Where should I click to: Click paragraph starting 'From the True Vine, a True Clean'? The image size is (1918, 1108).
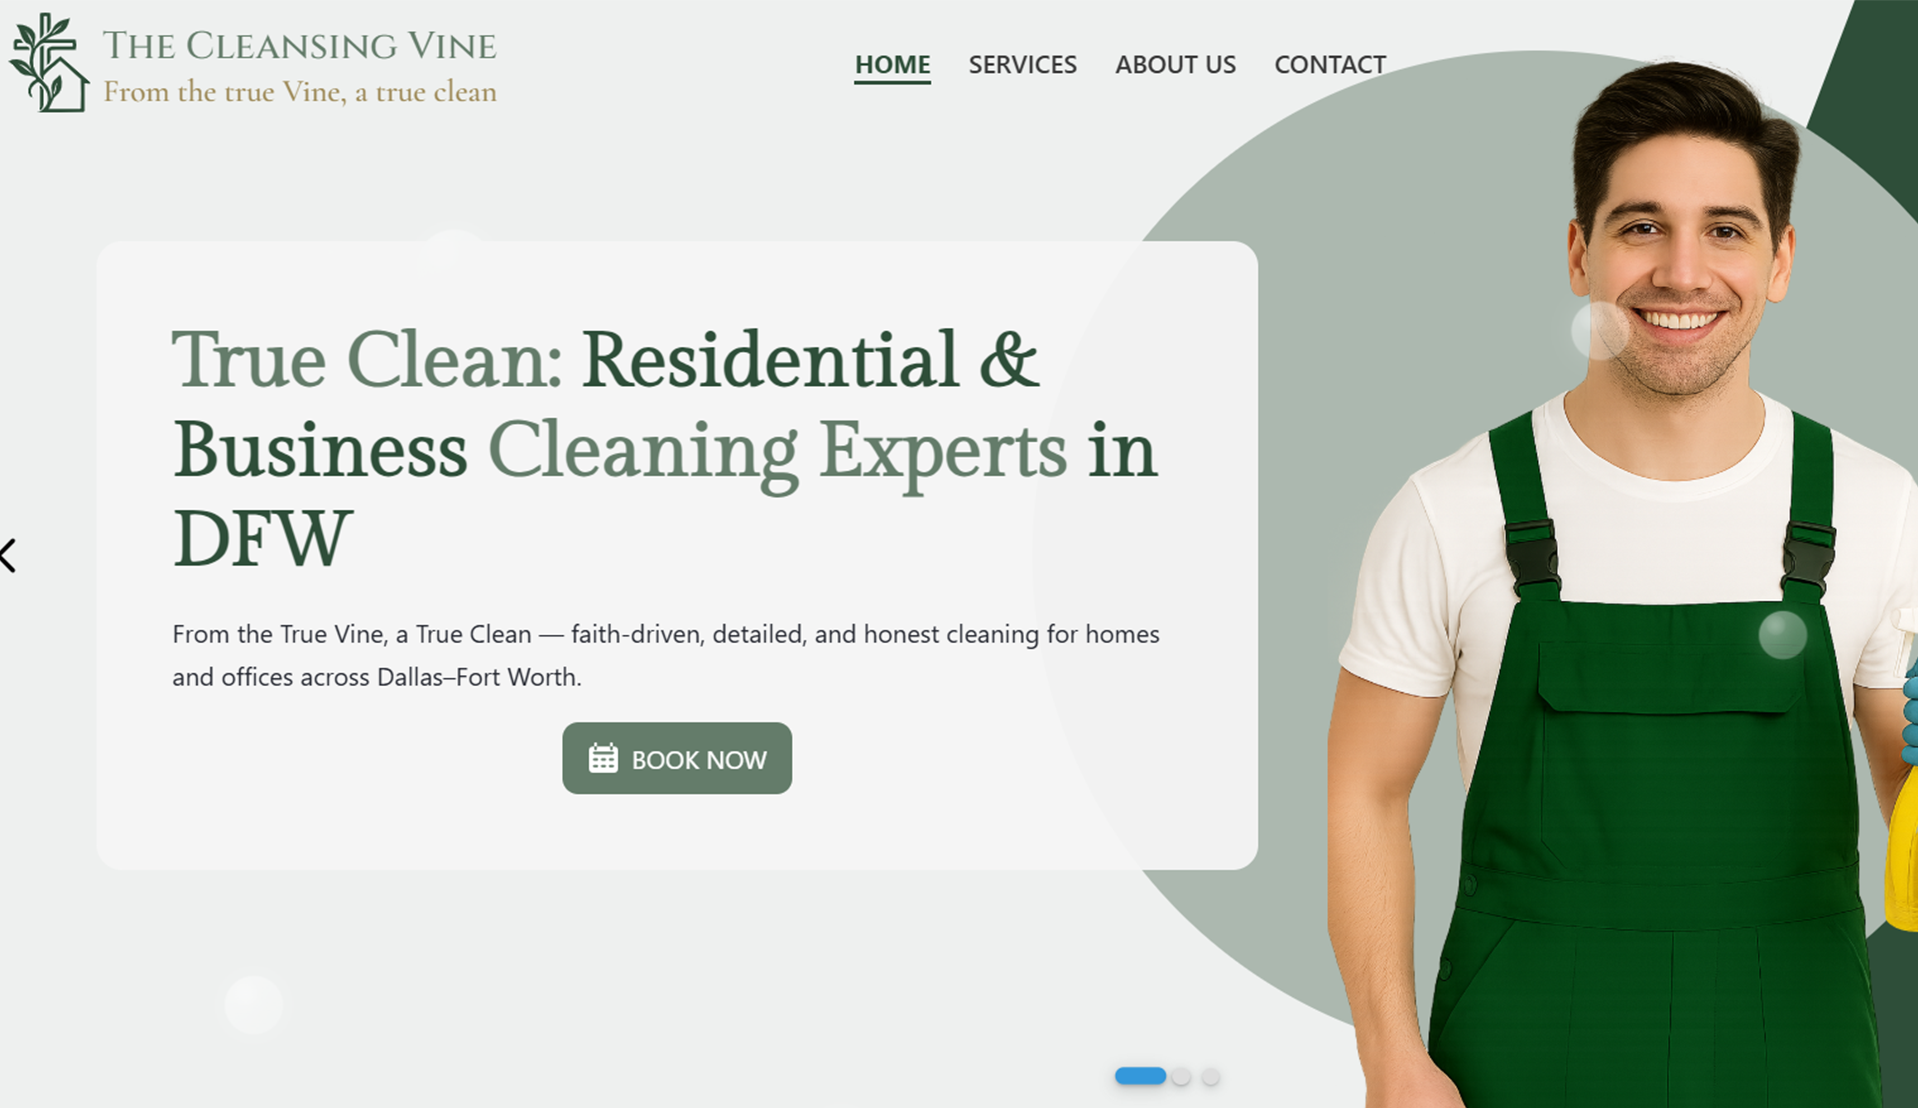click(x=666, y=655)
